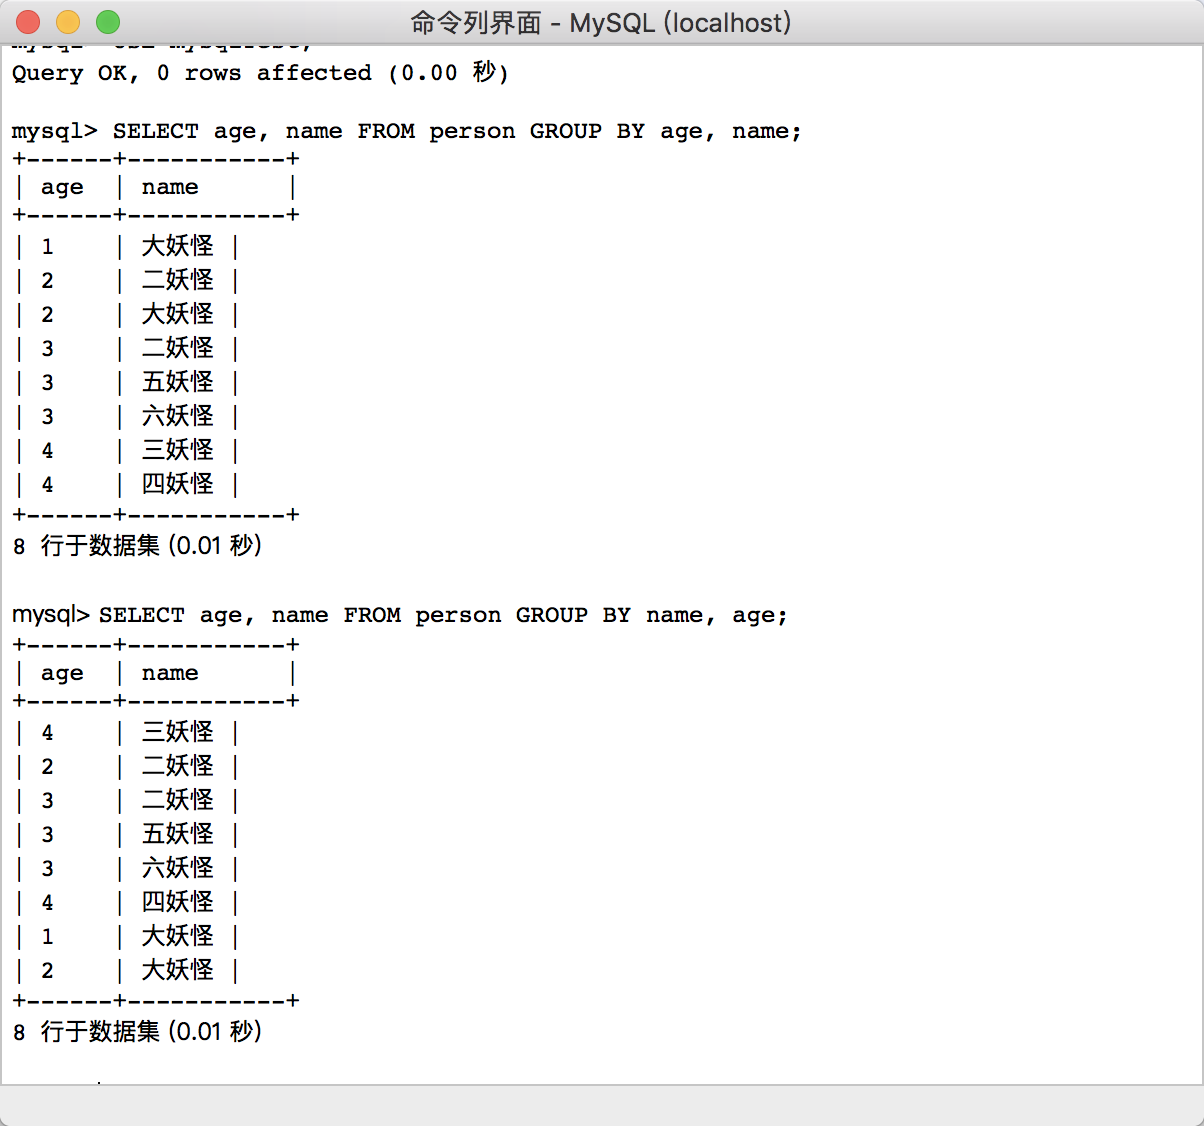Minimize window using the yellow button
Screen dimensions: 1204x1126
68,22
